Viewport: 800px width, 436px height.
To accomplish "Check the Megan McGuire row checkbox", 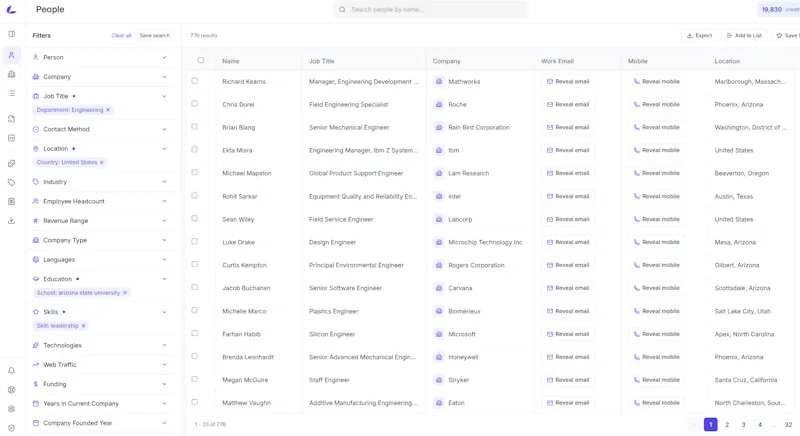I will coord(194,379).
